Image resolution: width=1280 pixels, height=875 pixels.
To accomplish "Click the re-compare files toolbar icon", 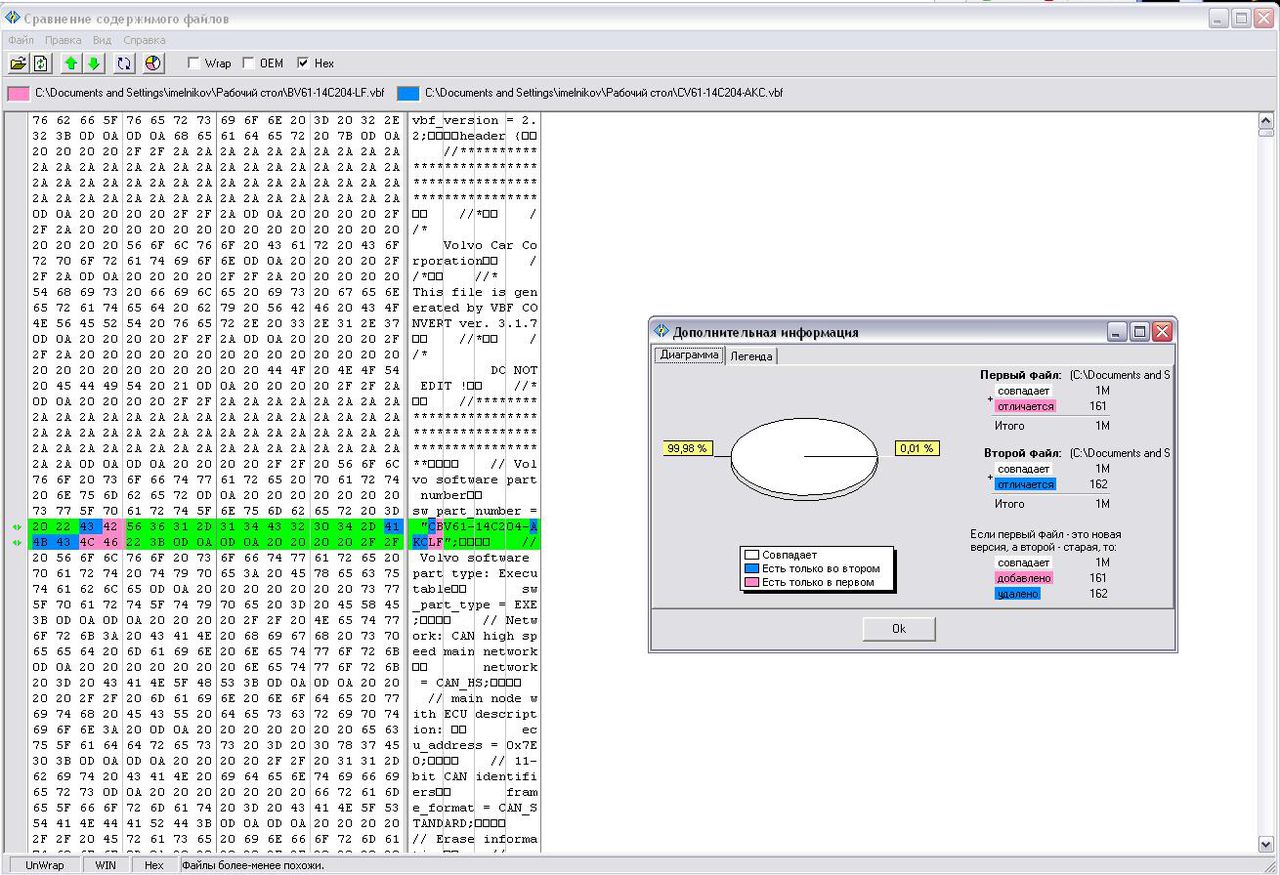I will 40,63.
